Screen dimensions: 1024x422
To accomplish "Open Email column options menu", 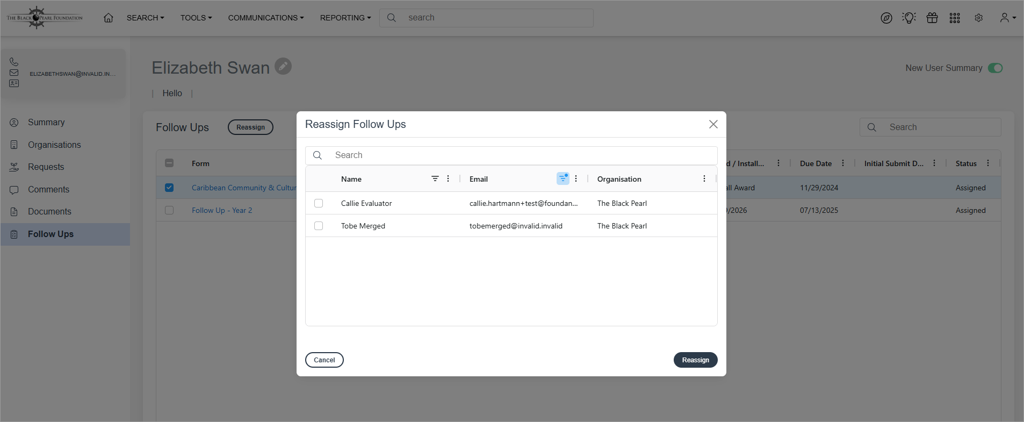I will click(x=575, y=178).
